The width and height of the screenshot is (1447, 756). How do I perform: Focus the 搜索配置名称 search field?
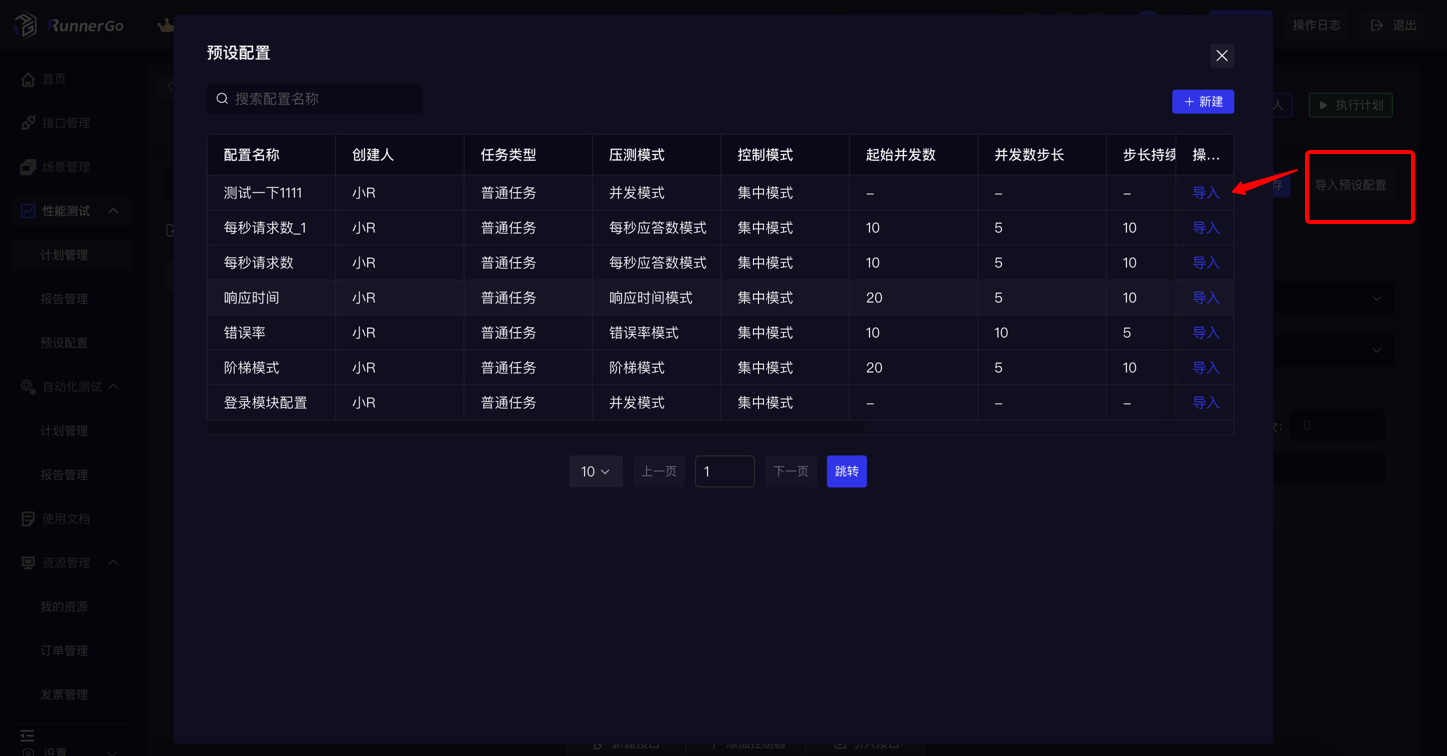point(314,99)
